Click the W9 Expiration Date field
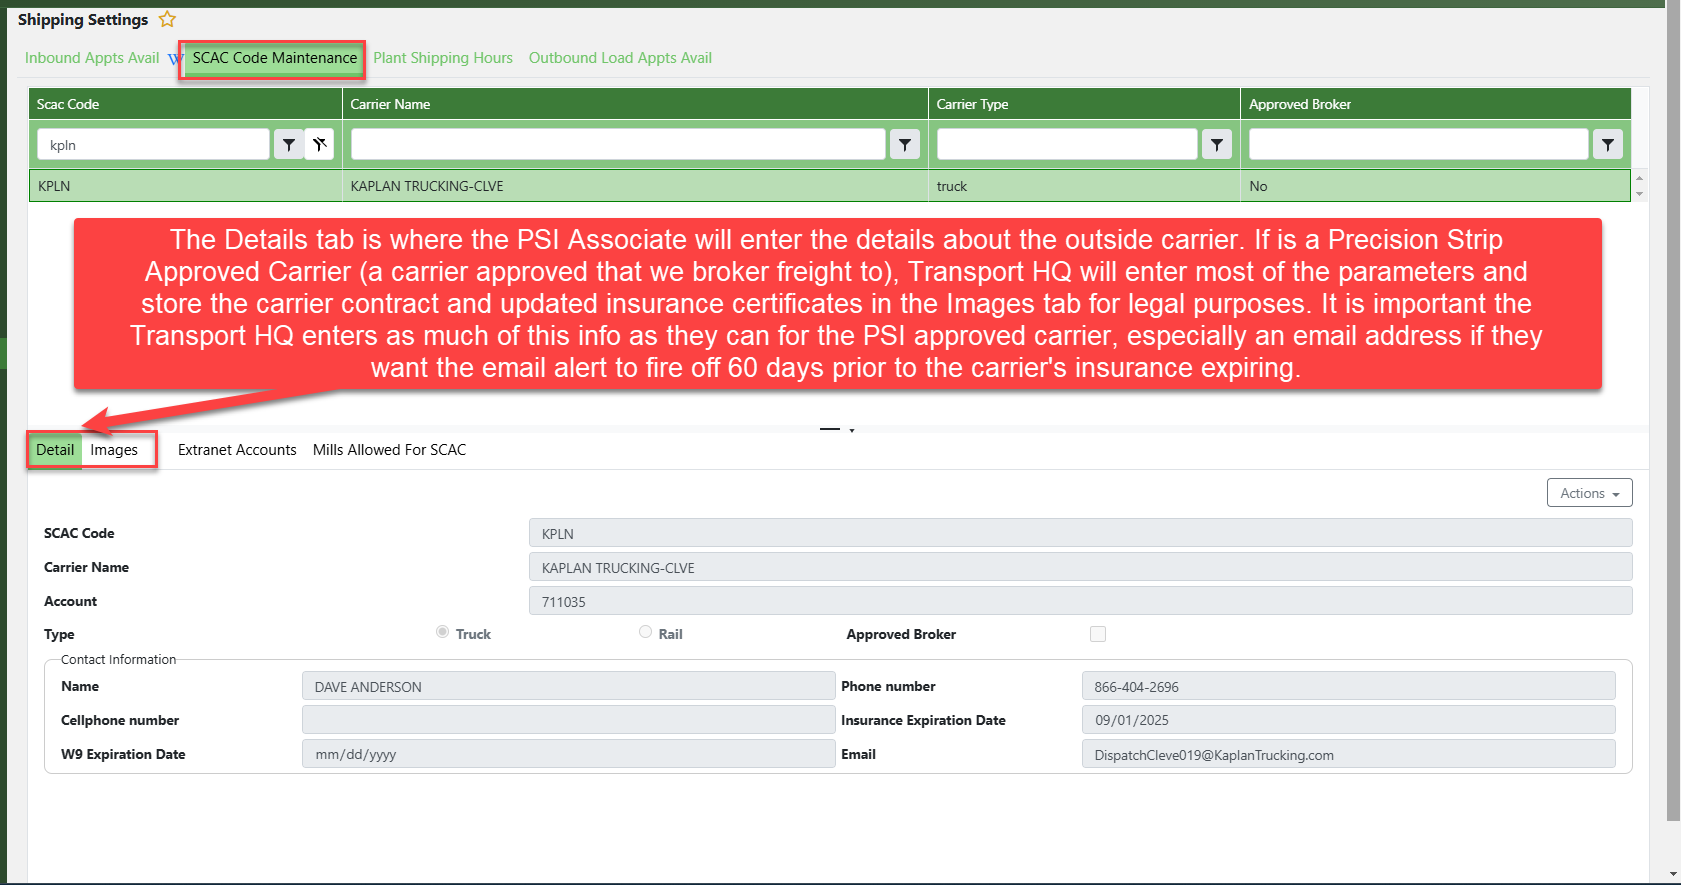Viewport: 1681px width, 885px height. coord(568,754)
